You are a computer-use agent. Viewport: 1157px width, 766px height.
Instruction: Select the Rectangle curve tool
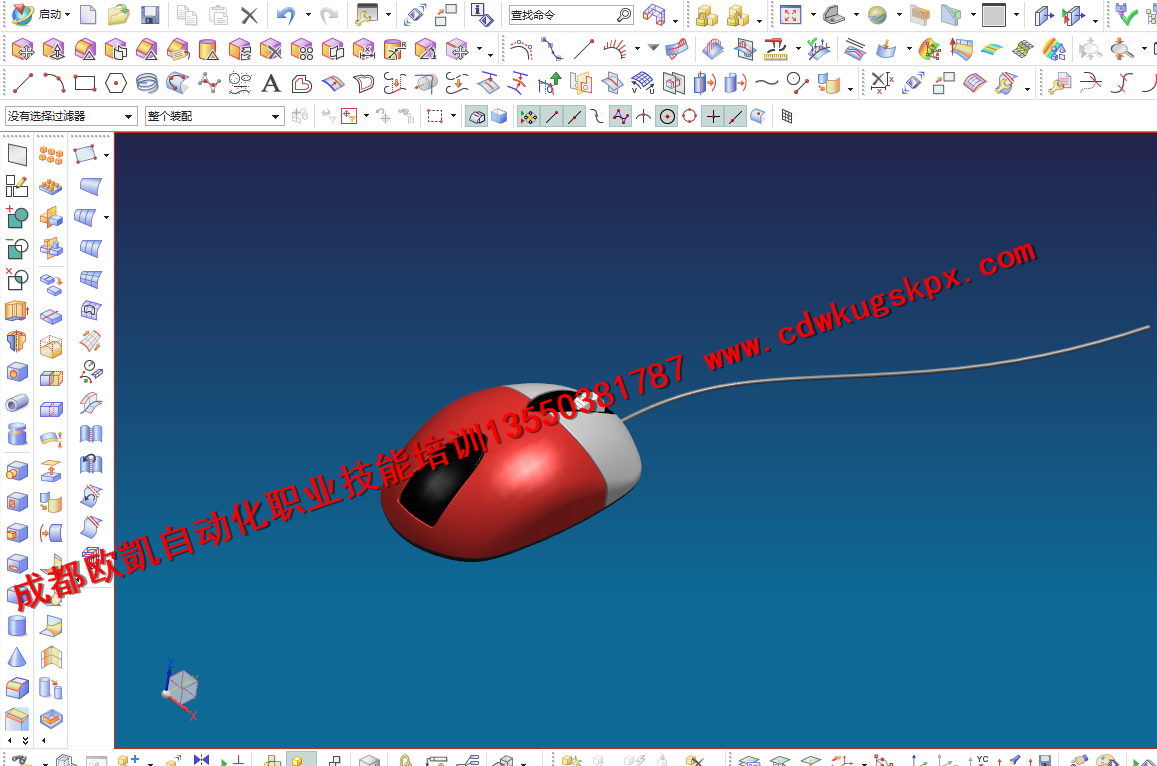pyautogui.click(x=85, y=83)
